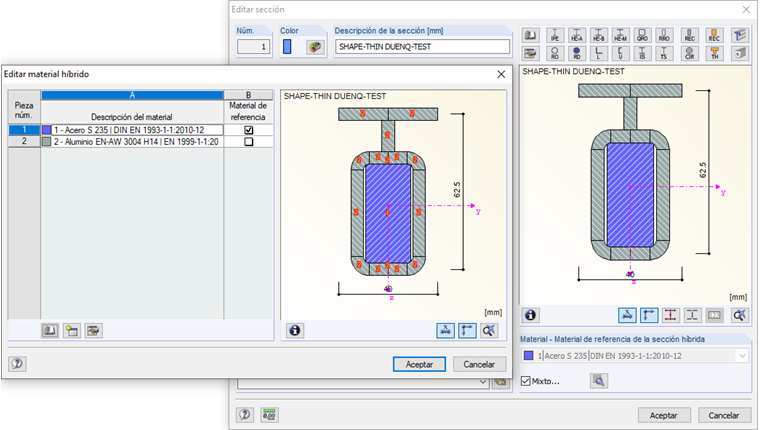
Task: Click the blue section color swatch
Action: point(287,47)
